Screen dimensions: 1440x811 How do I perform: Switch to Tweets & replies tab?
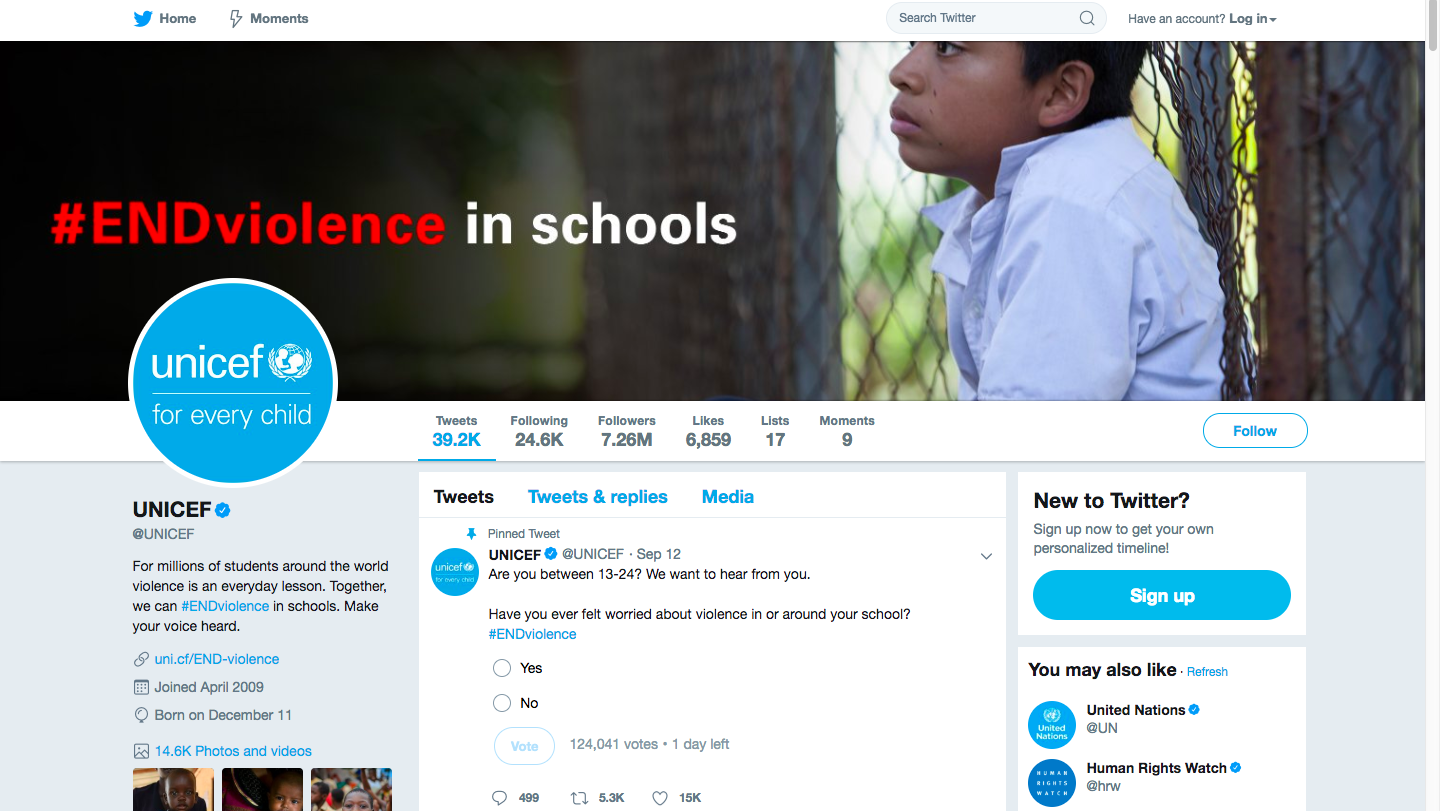[598, 497]
